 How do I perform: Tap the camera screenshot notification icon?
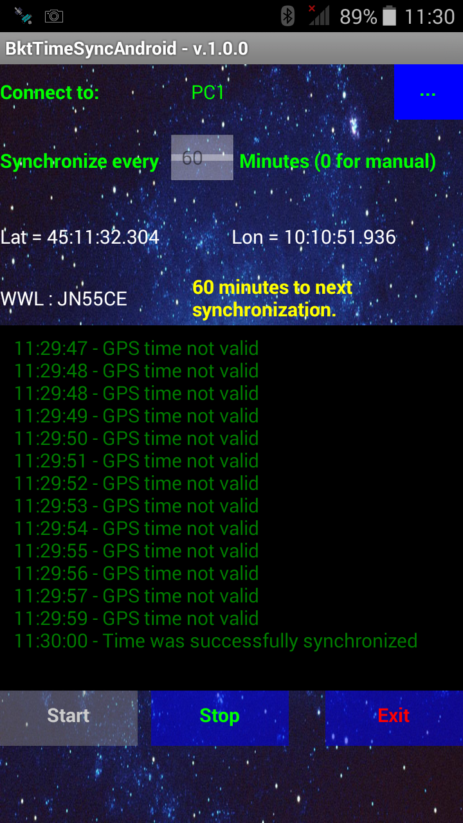click(x=54, y=16)
